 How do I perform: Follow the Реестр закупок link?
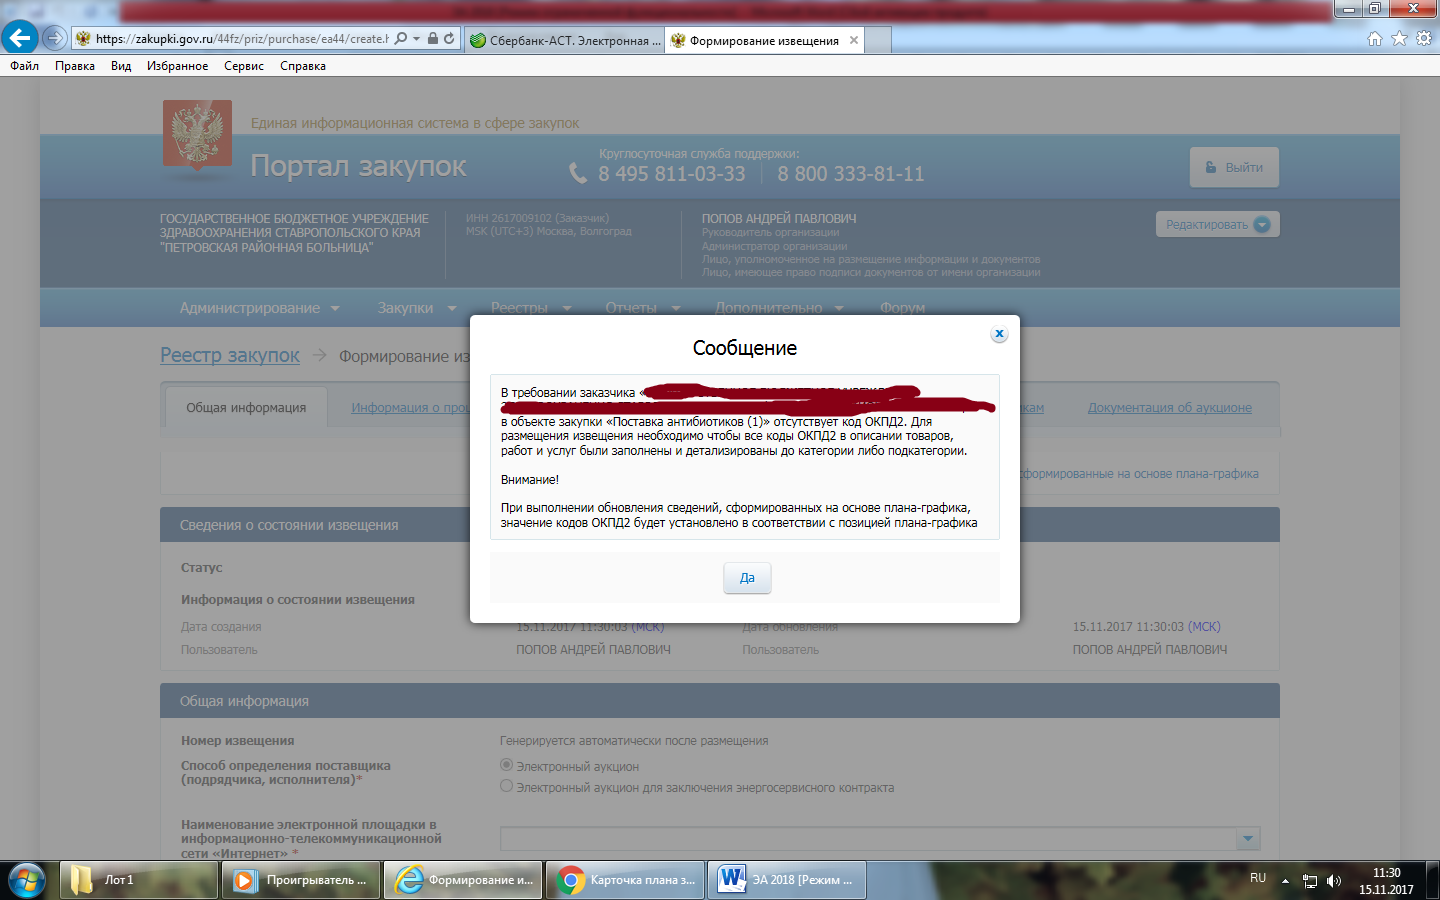pos(230,355)
